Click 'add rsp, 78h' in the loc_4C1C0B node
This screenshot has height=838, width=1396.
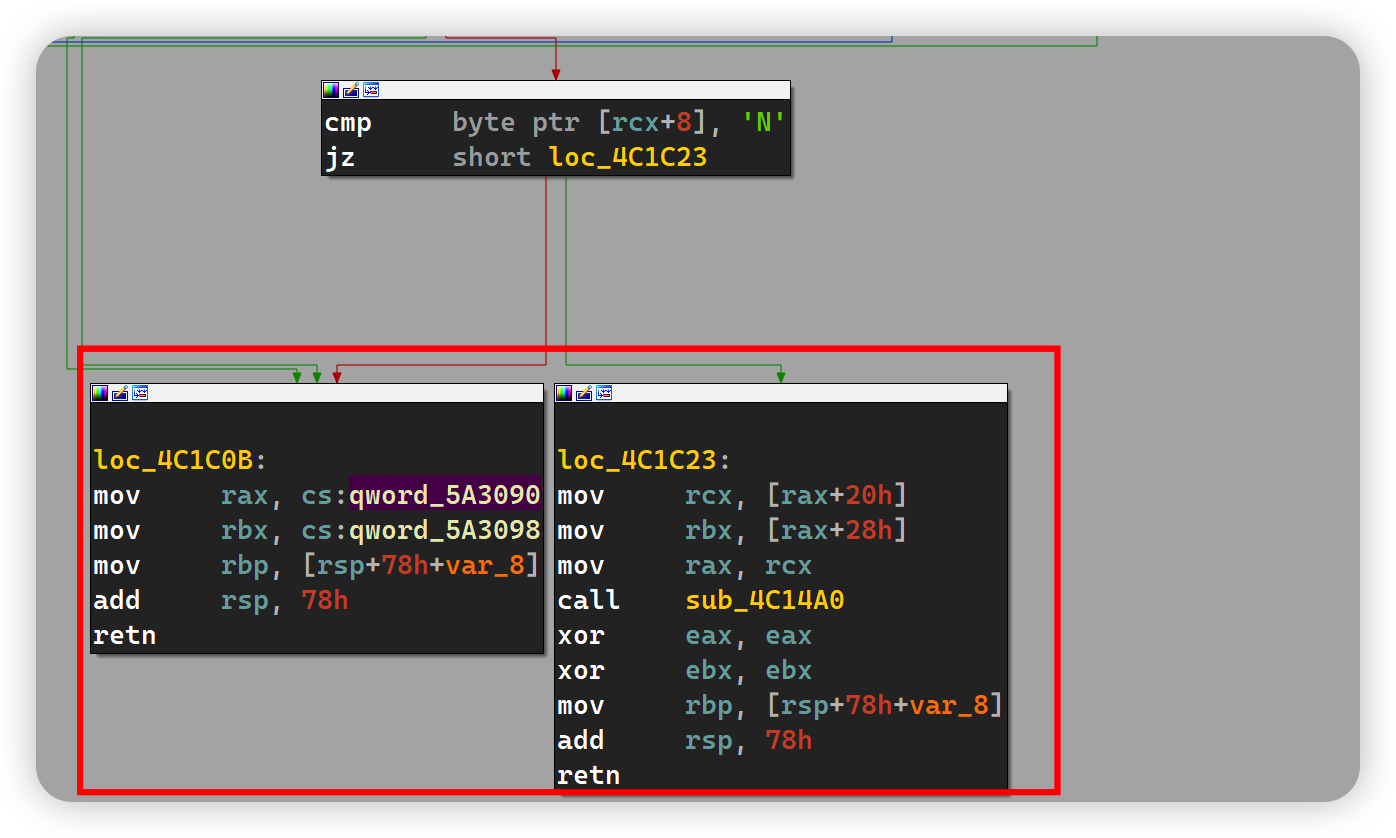click(221, 600)
